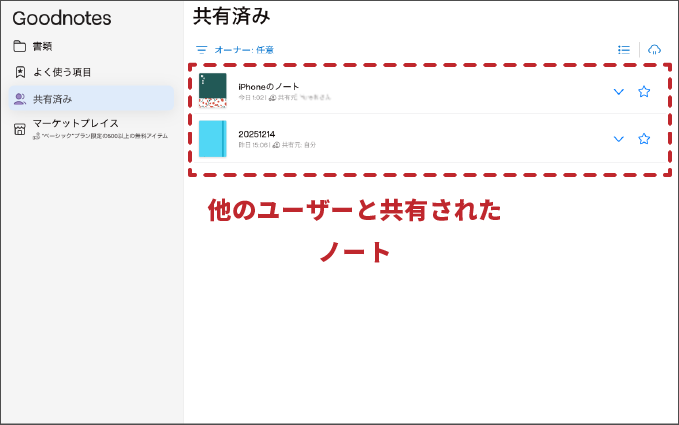Favorite the iPhoneのノート with star

[644, 91]
